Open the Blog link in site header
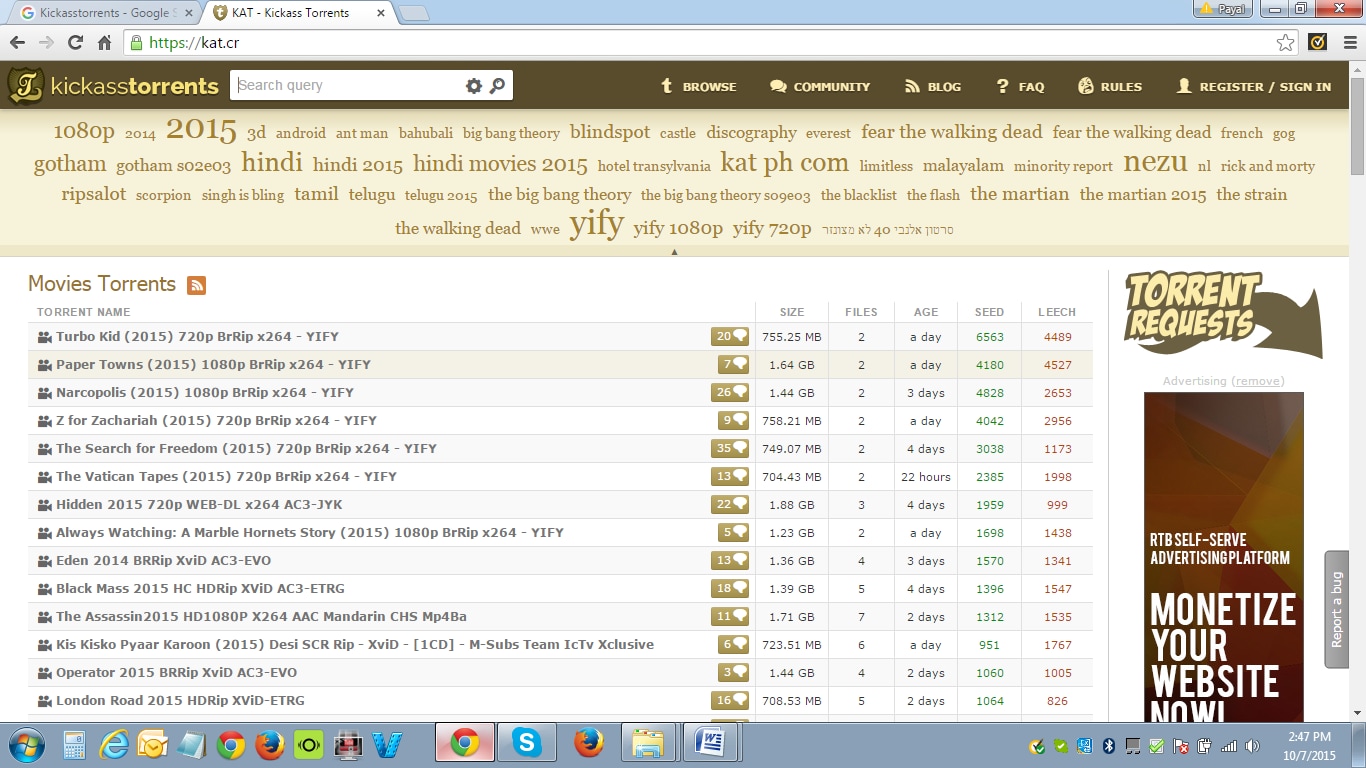 [933, 87]
